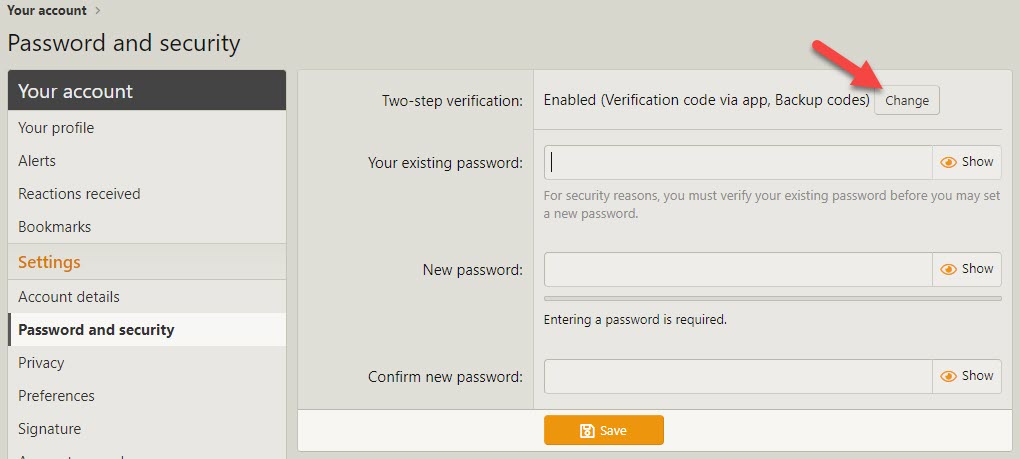The width and height of the screenshot is (1020, 459).
Task: Open the Preferences settings page
Action: pos(56,396)
